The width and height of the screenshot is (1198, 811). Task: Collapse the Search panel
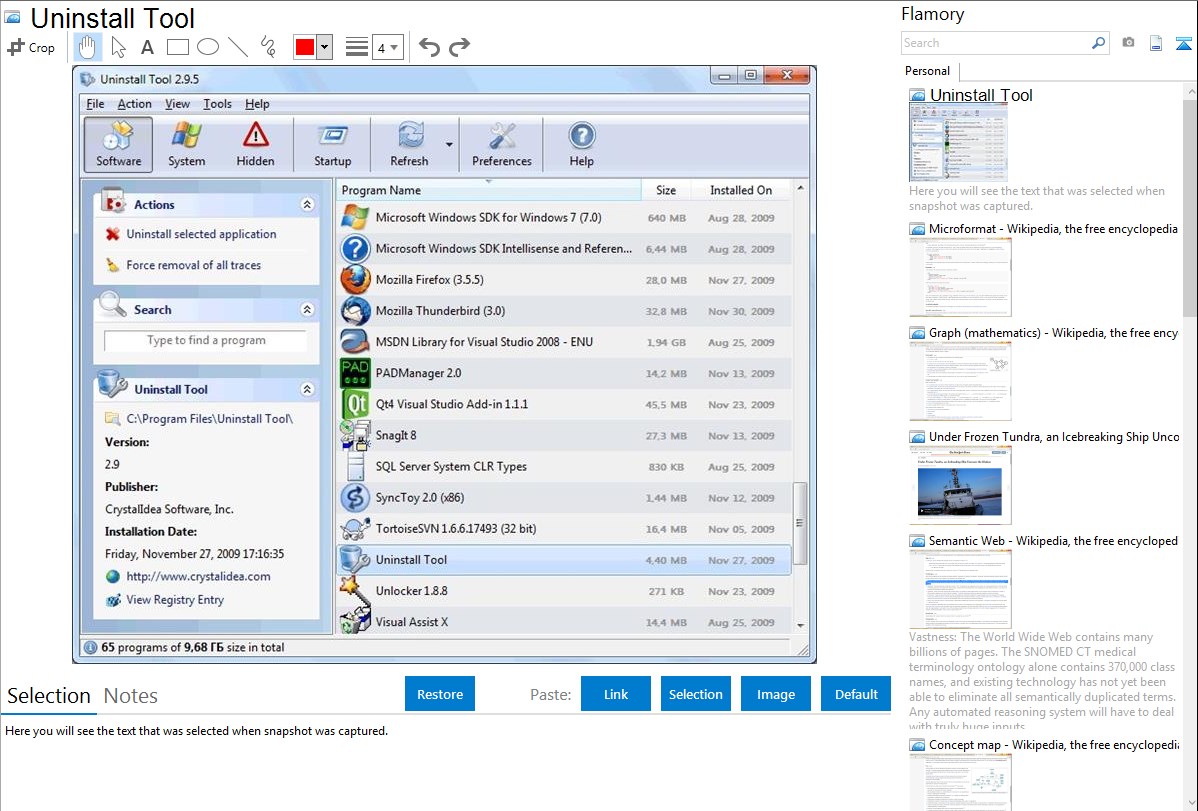307,310
